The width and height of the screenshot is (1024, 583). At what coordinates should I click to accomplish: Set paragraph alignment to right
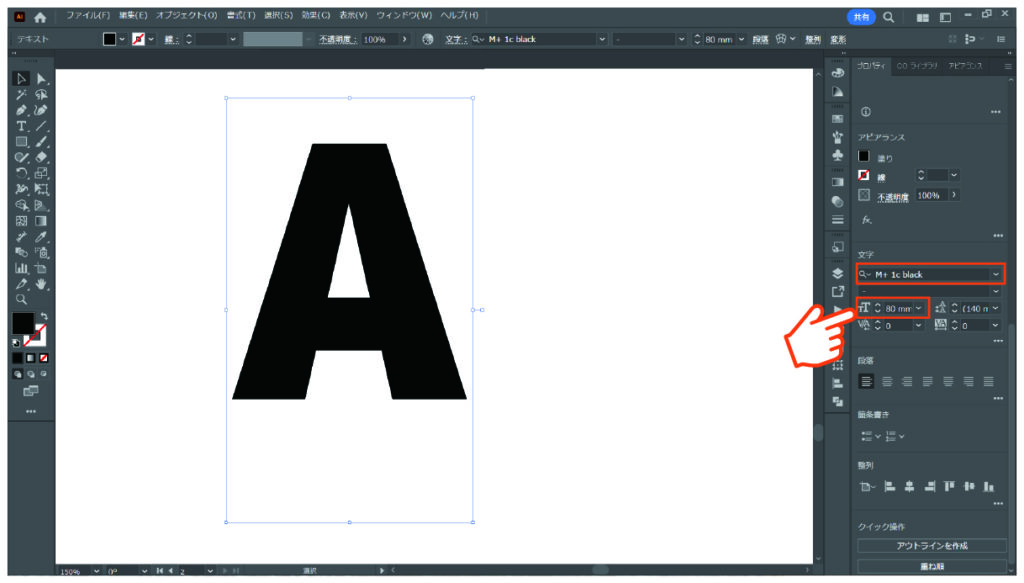(x=907, y=381)
